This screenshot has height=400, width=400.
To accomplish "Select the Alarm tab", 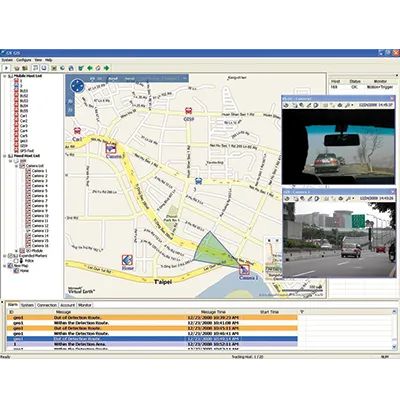I will (x=13, y=305).
